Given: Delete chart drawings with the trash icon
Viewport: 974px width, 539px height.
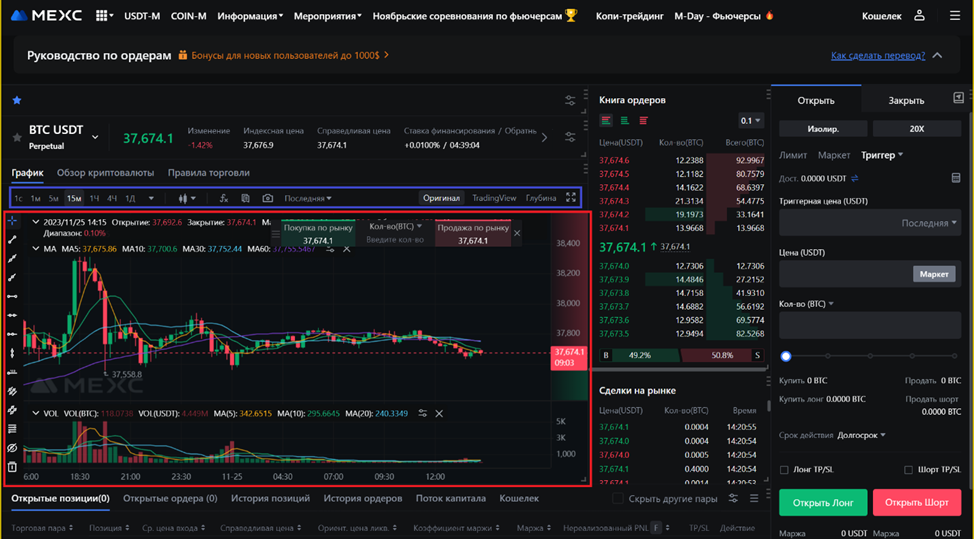Looking at the screenshot, I should click(12, 467).
